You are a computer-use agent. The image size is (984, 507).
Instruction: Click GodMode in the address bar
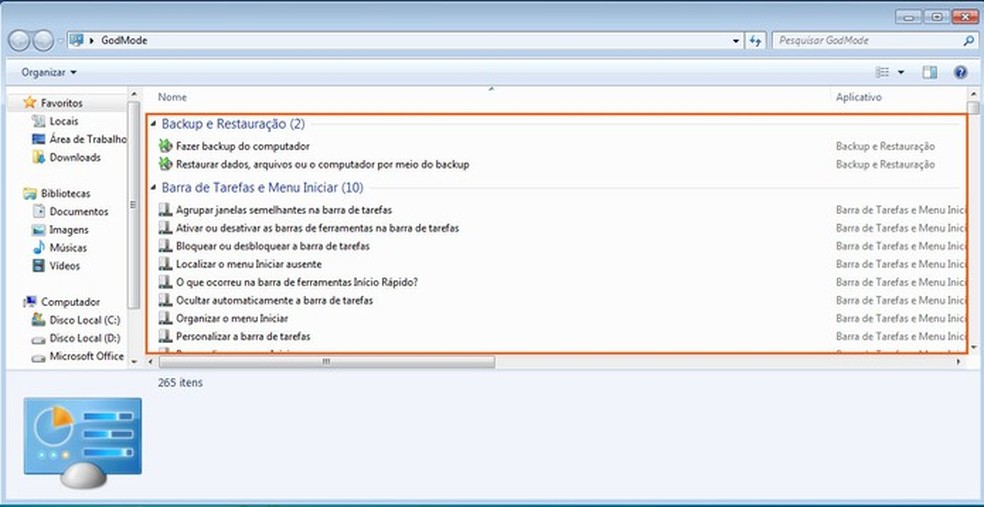(124, 40)
